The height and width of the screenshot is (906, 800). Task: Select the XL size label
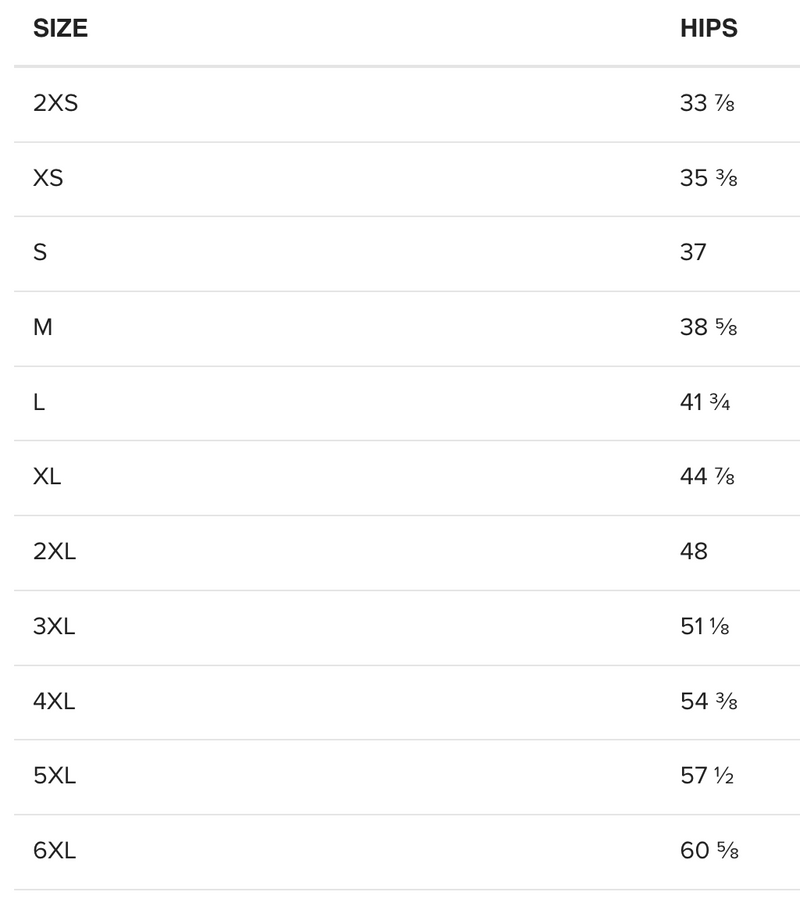click(x=47, y=477)
